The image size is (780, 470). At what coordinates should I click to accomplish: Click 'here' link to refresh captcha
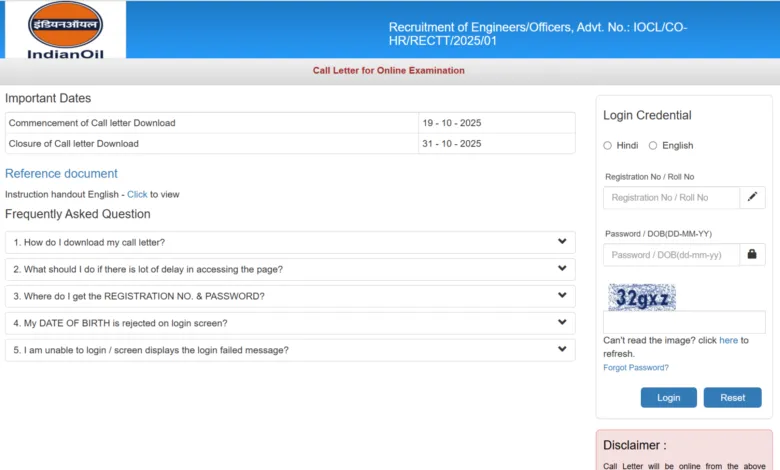click(728, 340)
